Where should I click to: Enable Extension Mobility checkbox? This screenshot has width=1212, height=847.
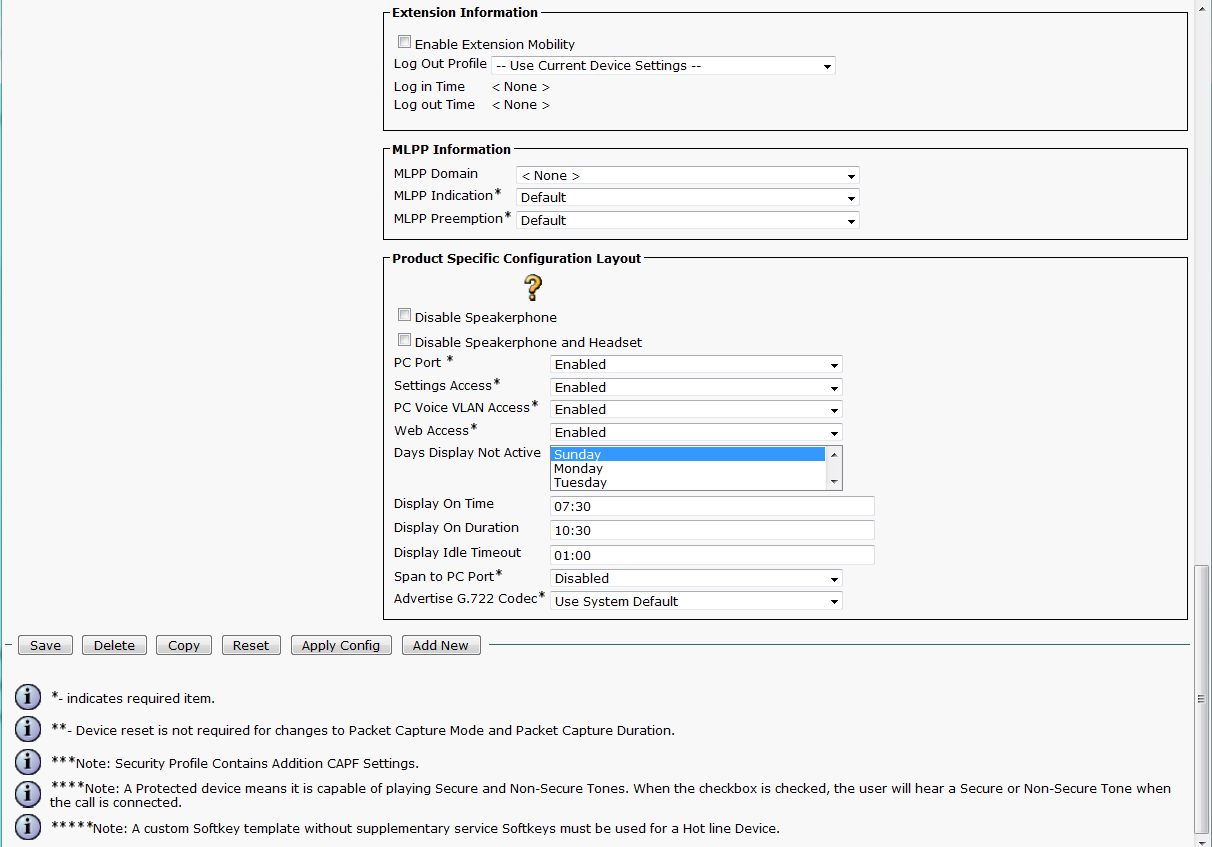[x=404, y=43]
